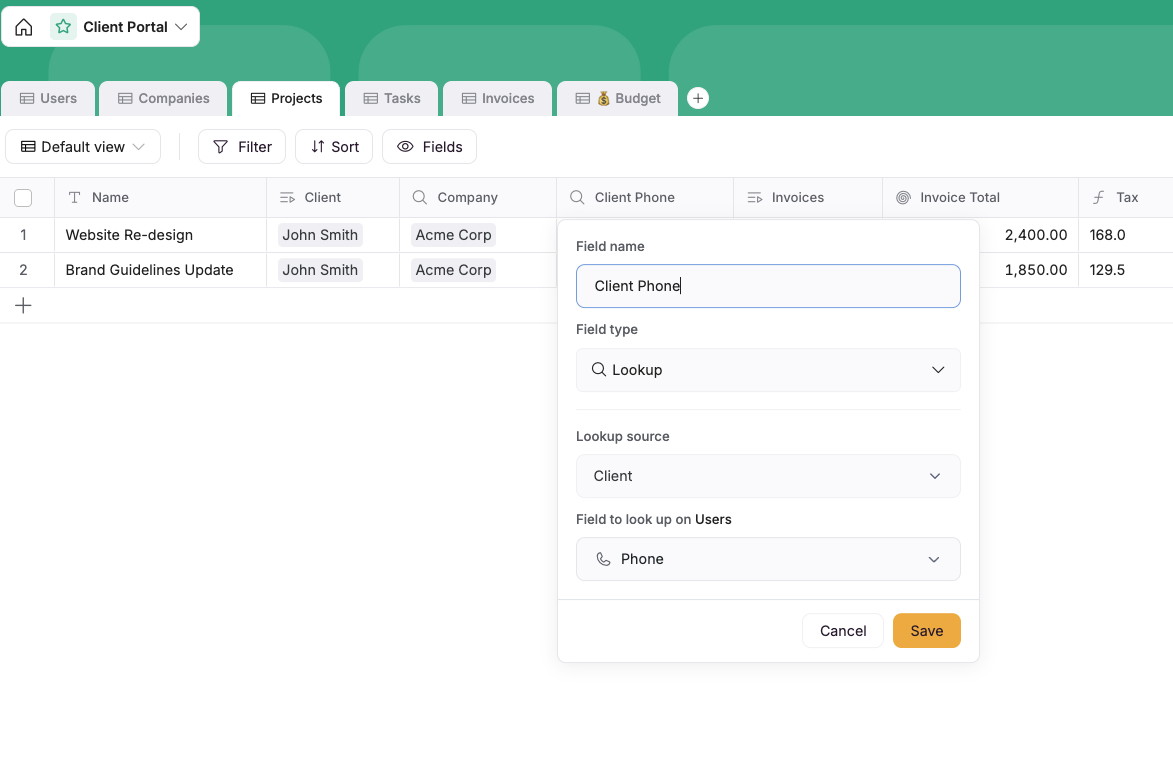The image size is (1173, 779).
Task: Go to the home icon
Action: point(24,27)
